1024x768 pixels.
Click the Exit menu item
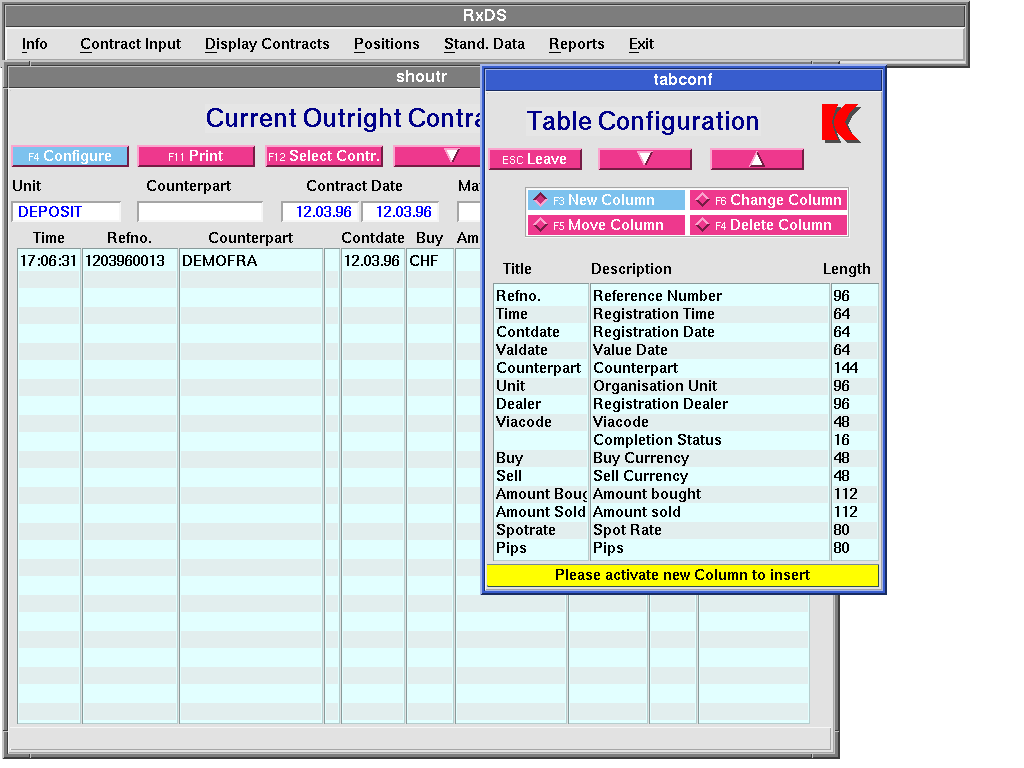(x=641, y=44)
